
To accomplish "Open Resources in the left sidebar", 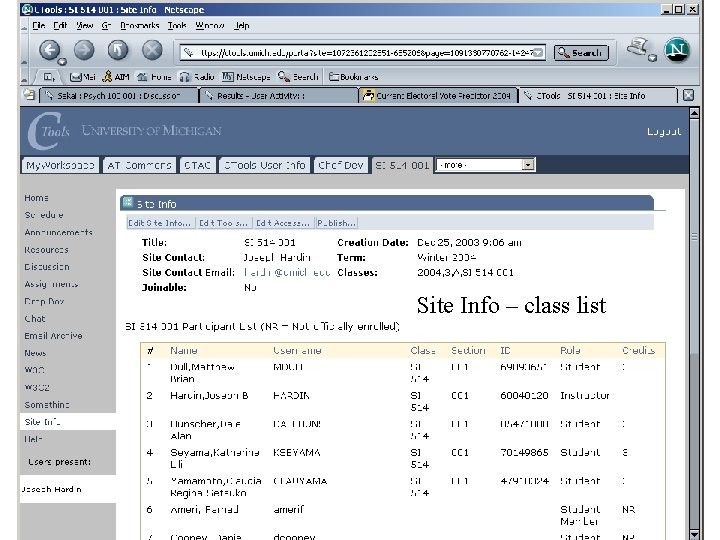I will [x=46, y=250].
